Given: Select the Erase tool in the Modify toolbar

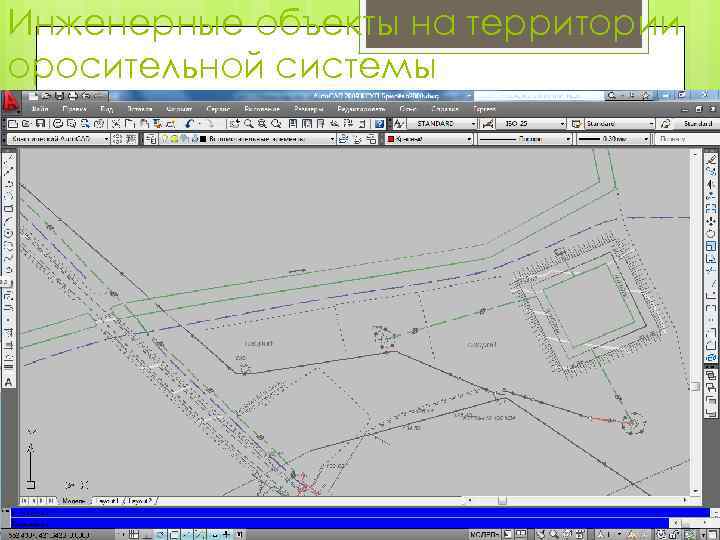Looking at the screenshot, I should tap(711, 159).
